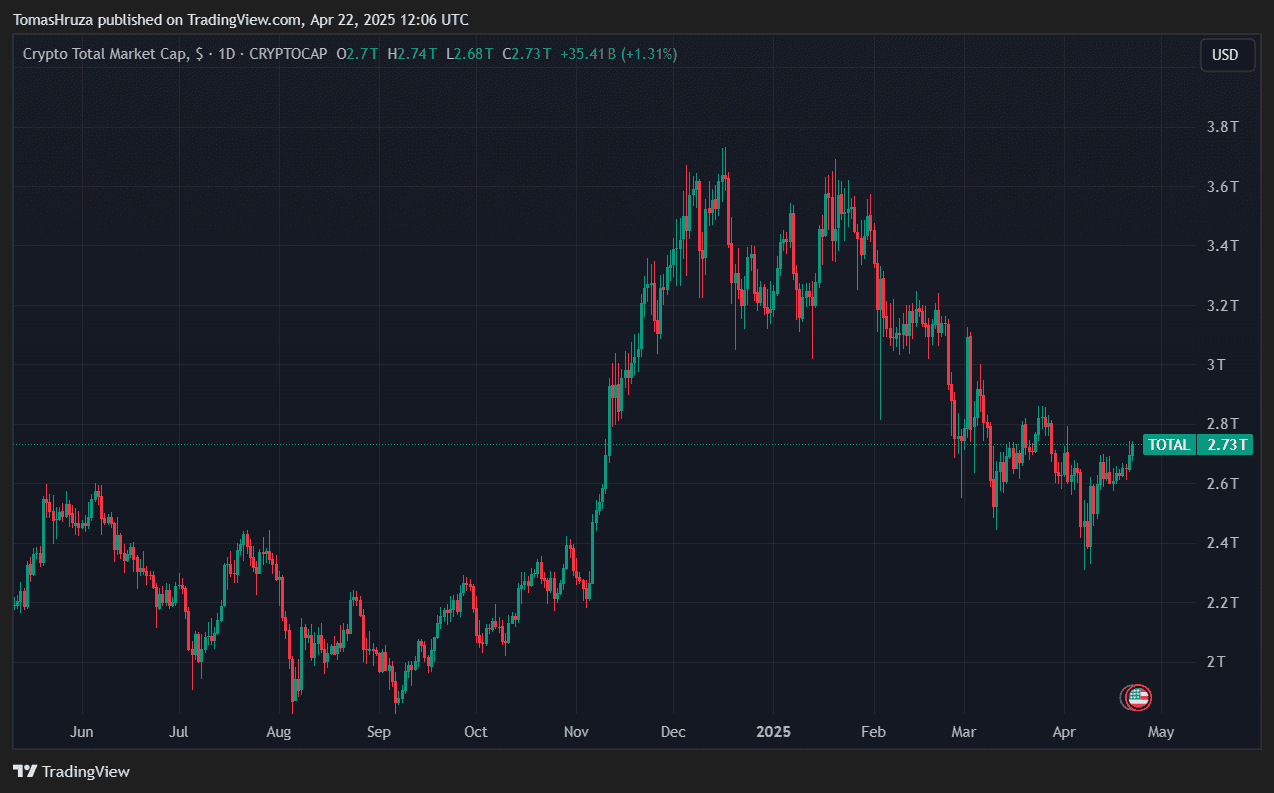Click the May label on time axis
Viewport: 1274px width, 793px height.
1160,732
